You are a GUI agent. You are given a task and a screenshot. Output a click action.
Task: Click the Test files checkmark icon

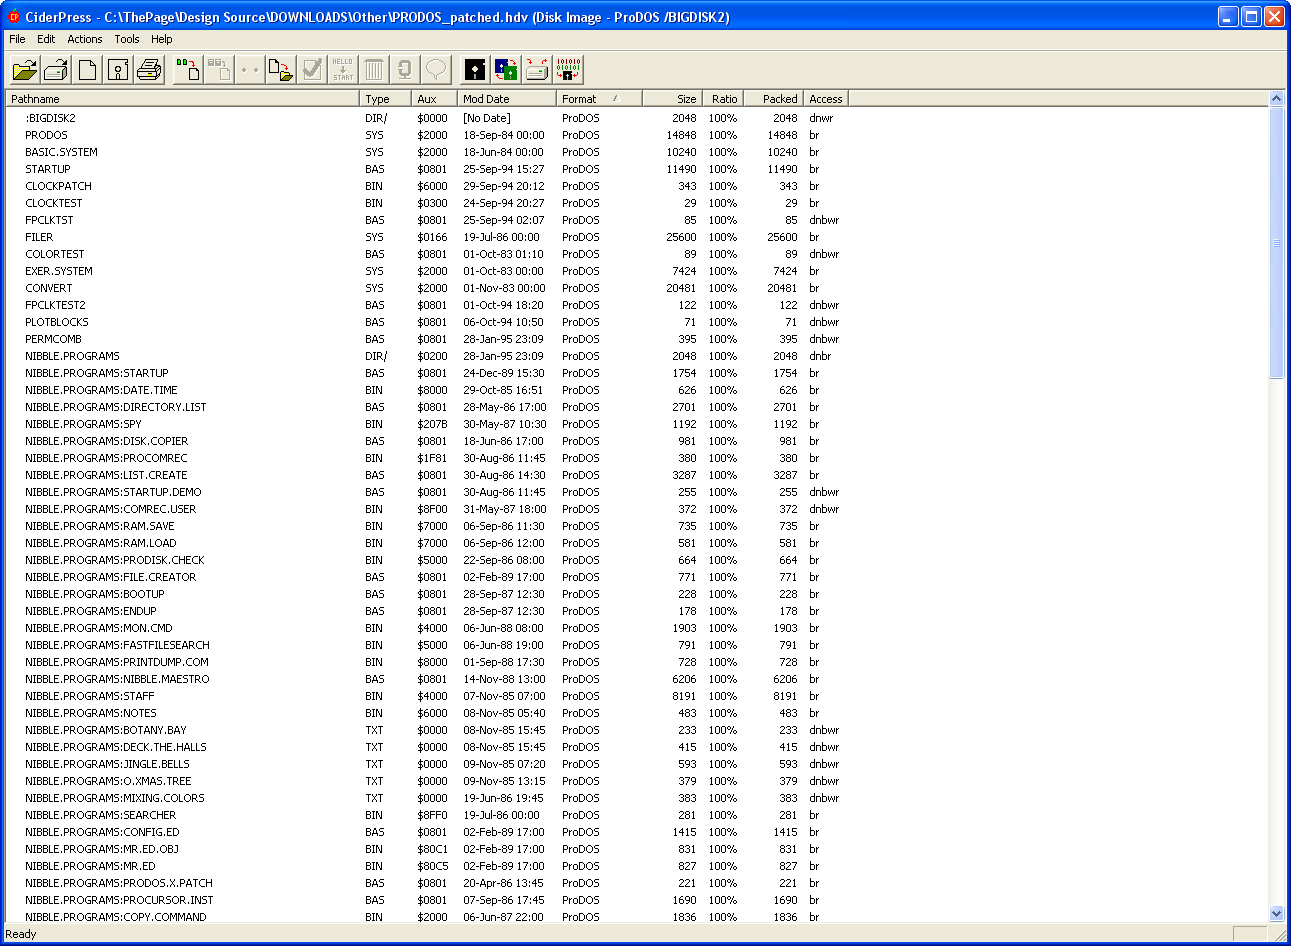[312, 69]
